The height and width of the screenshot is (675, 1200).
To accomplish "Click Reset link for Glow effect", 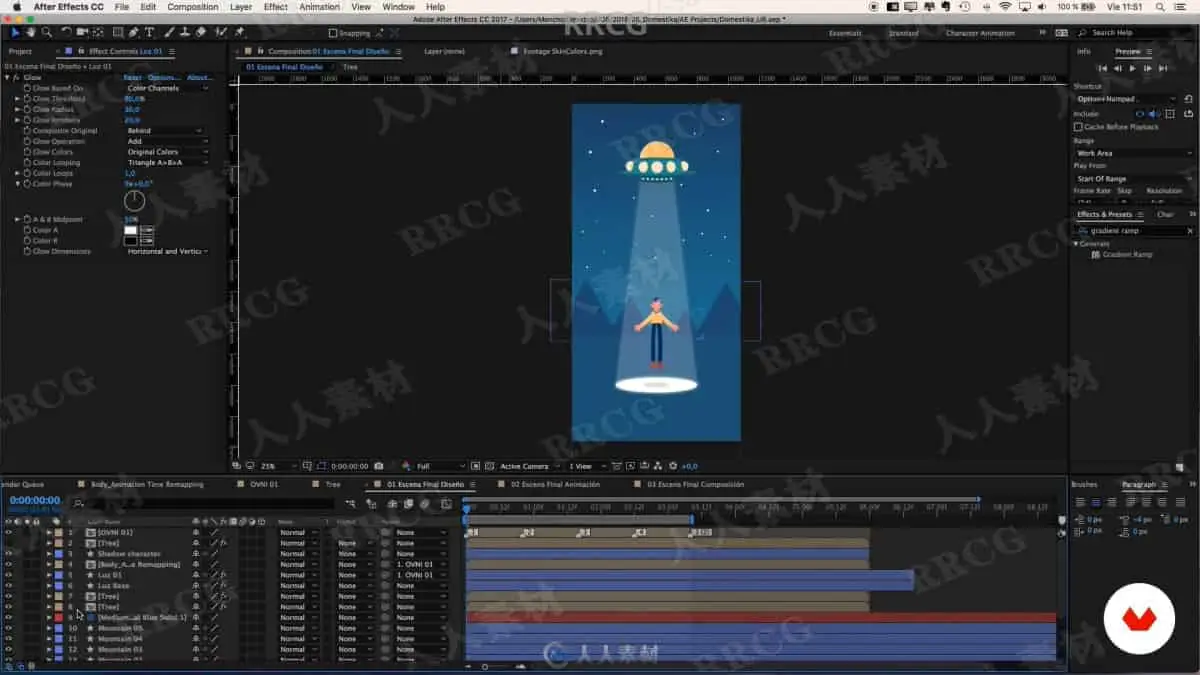I will pyautogui.click(x=132, y=77).
